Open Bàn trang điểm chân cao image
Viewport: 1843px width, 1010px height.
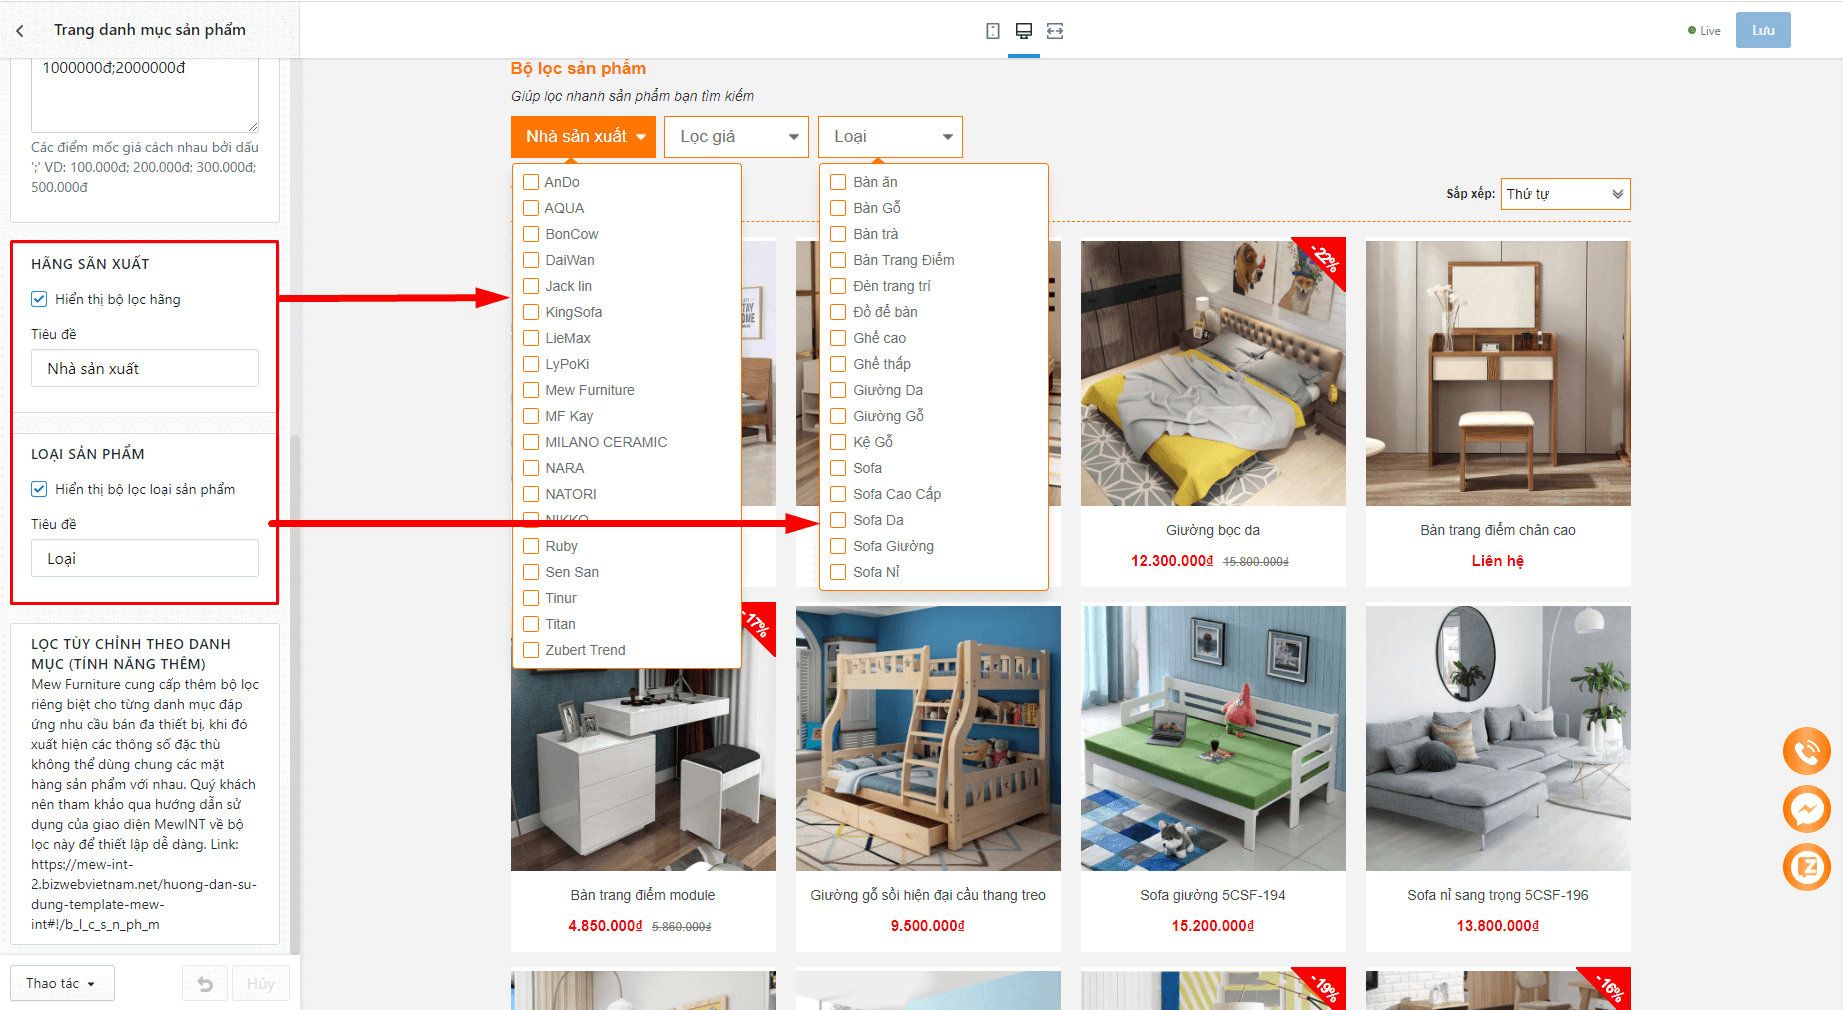point(1498,372)
